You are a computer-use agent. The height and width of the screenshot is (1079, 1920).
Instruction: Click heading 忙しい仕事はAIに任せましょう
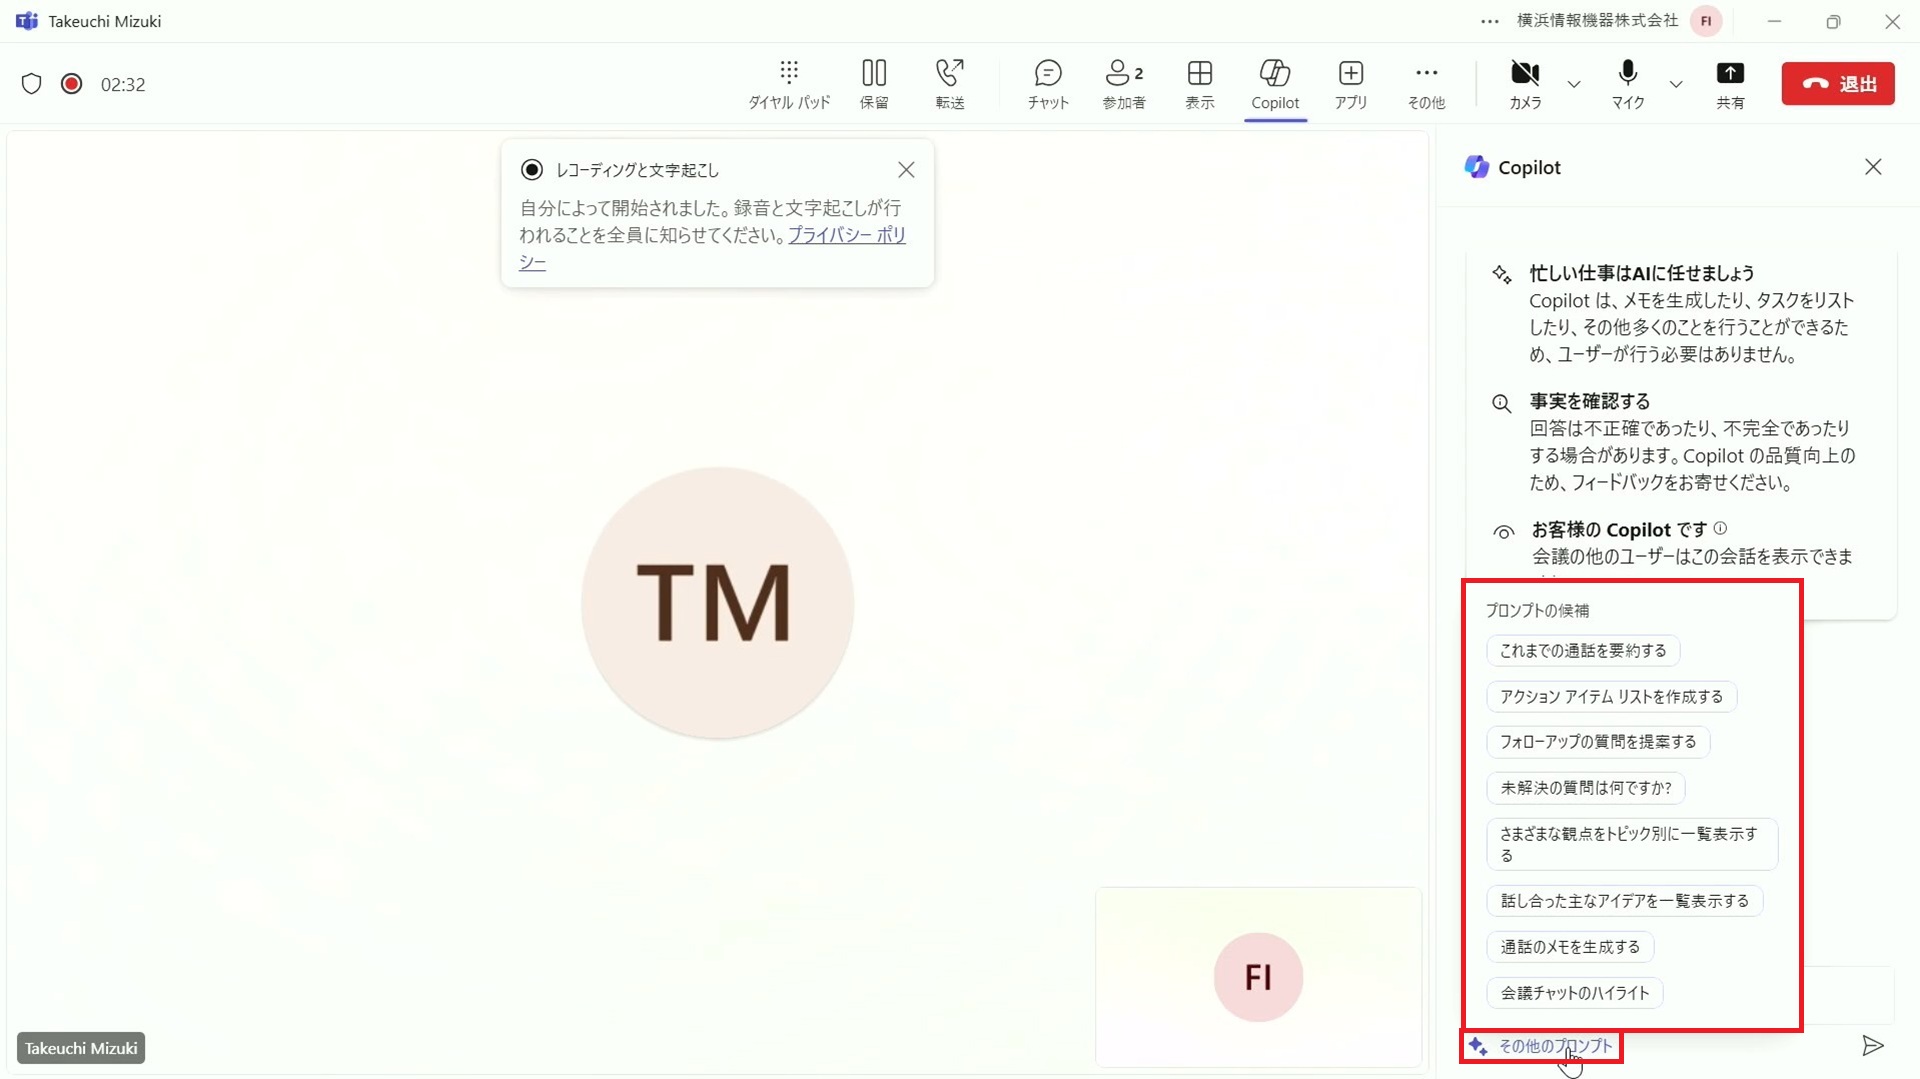click(1641, 273)
